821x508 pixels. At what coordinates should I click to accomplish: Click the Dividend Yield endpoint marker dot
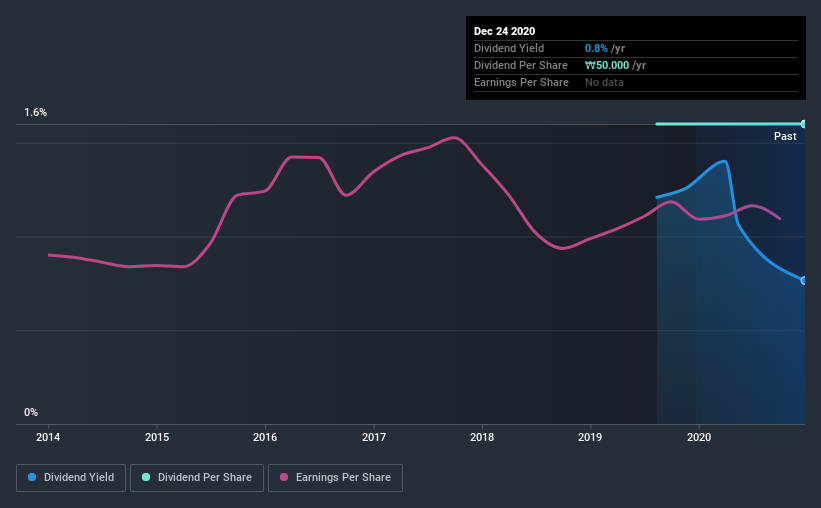tap(803, 281)
